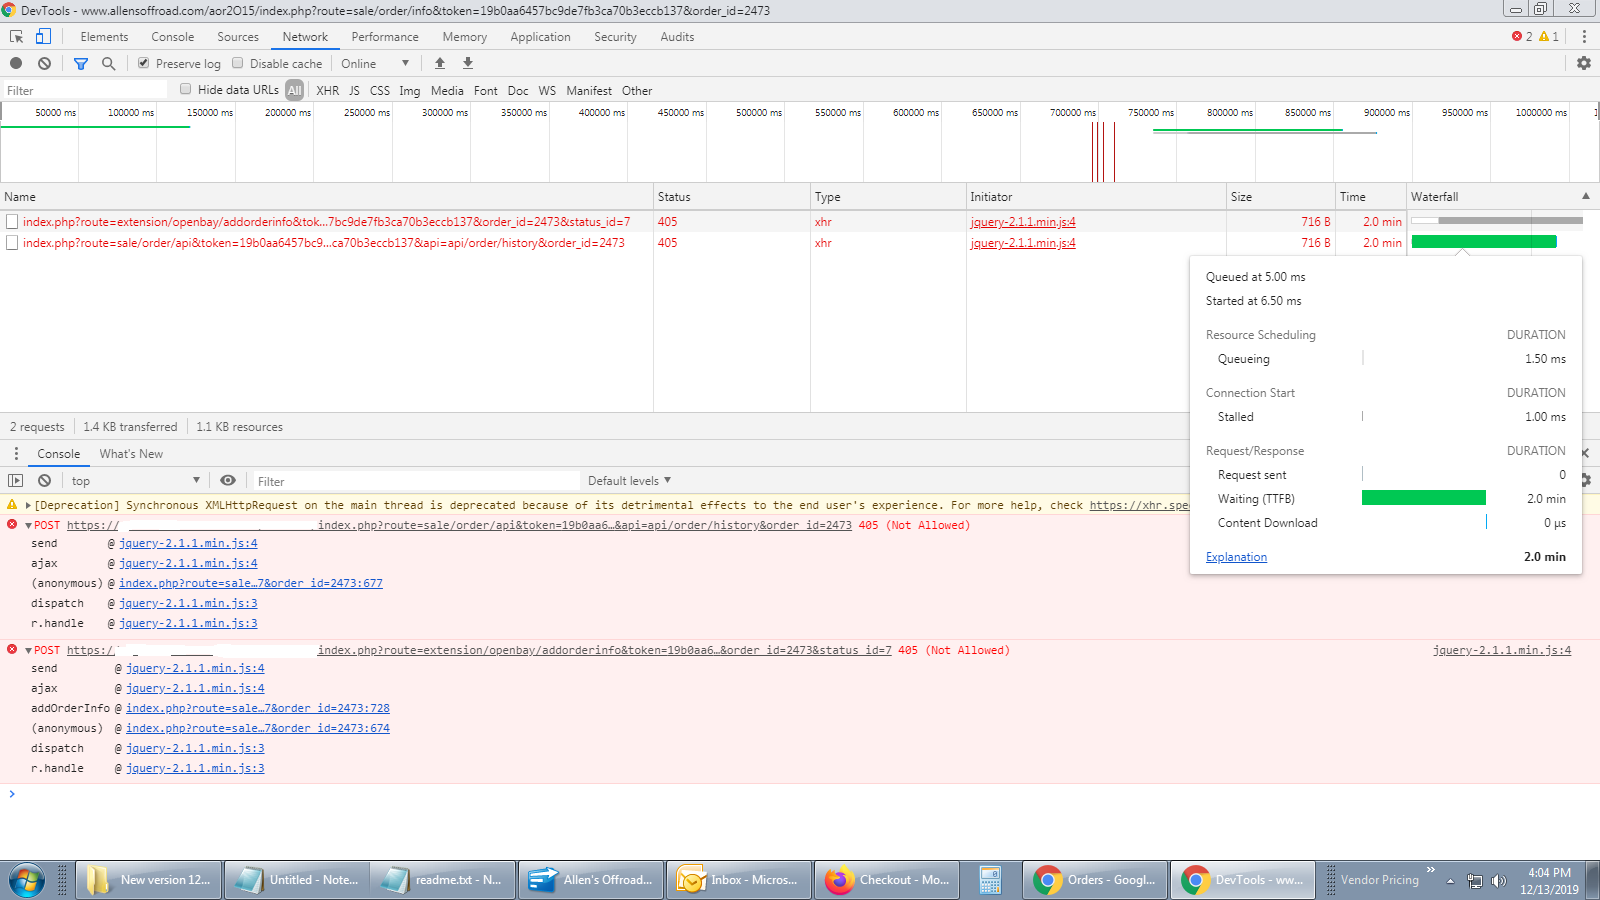
Task: Switch to the Security tab
Action: coord(615,36)
